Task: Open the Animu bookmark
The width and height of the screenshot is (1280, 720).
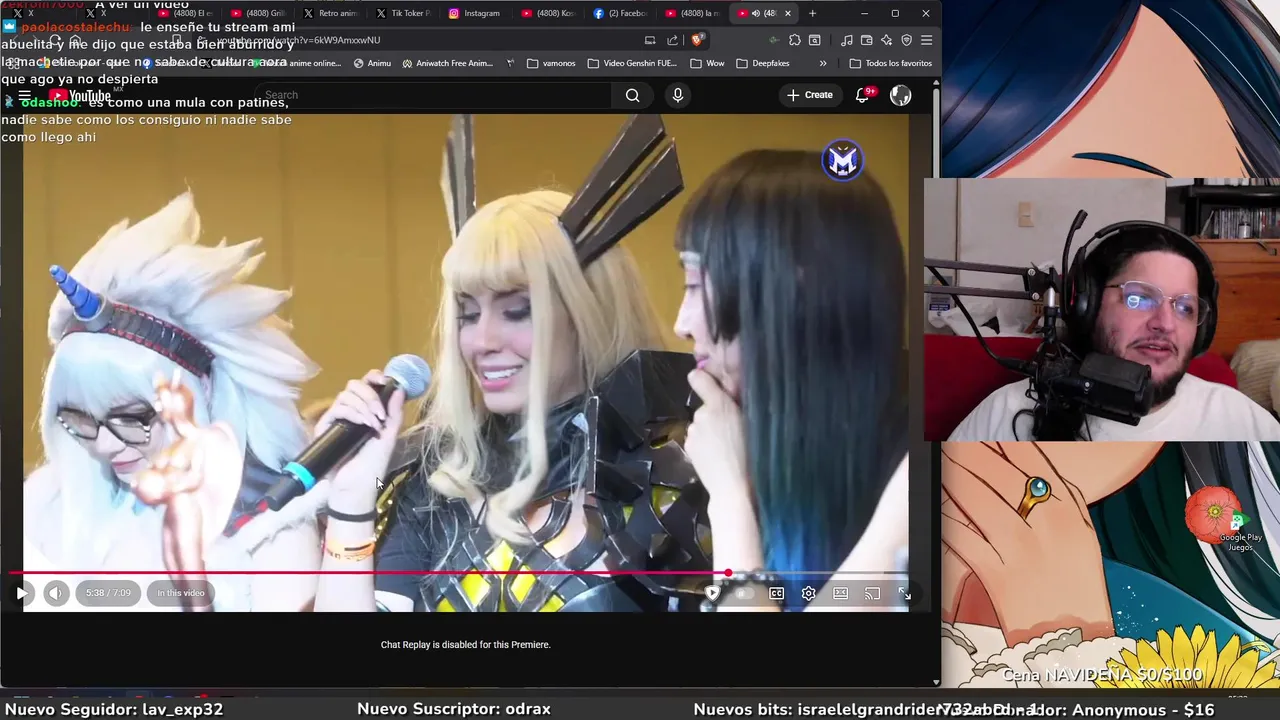Action: 372,63
